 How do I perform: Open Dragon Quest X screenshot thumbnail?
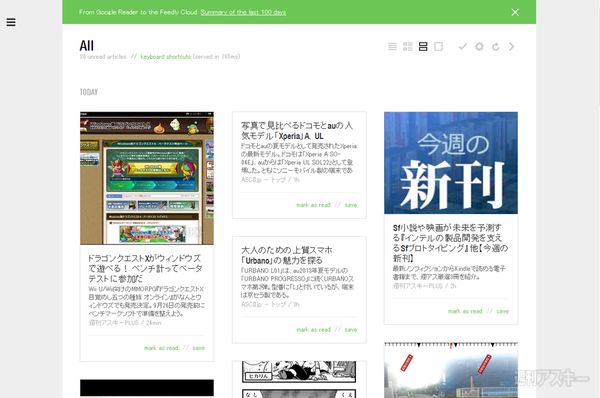pos(147,178)
